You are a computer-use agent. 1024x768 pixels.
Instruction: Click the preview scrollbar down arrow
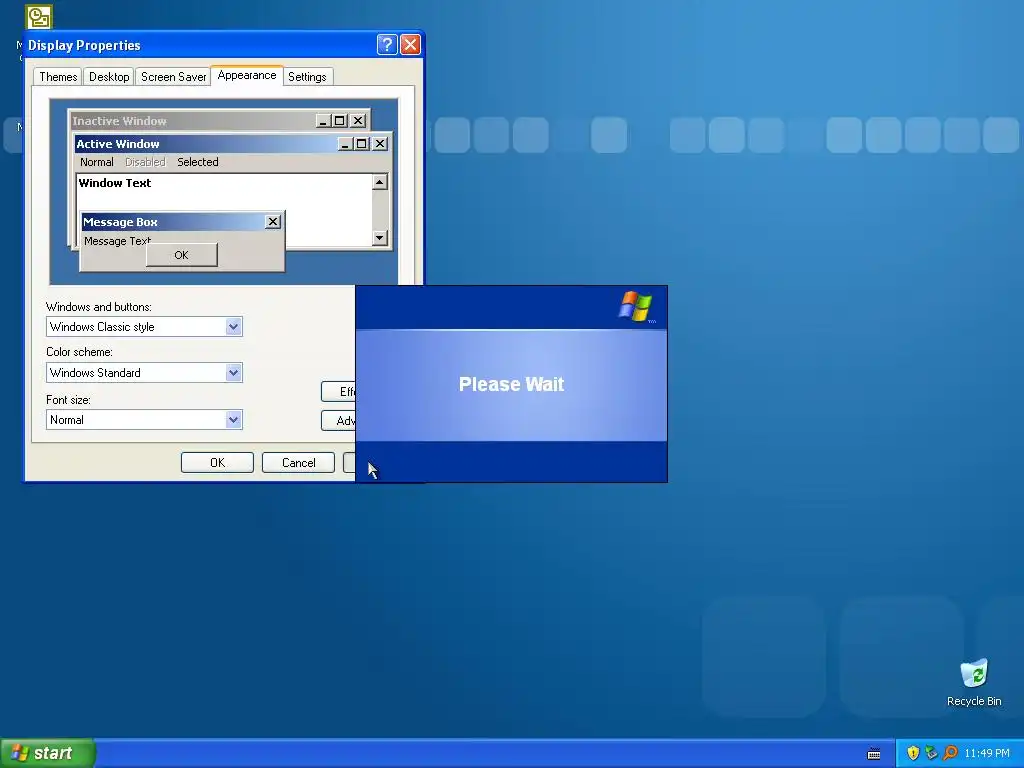pyautogui.click(x=380, y=238)
